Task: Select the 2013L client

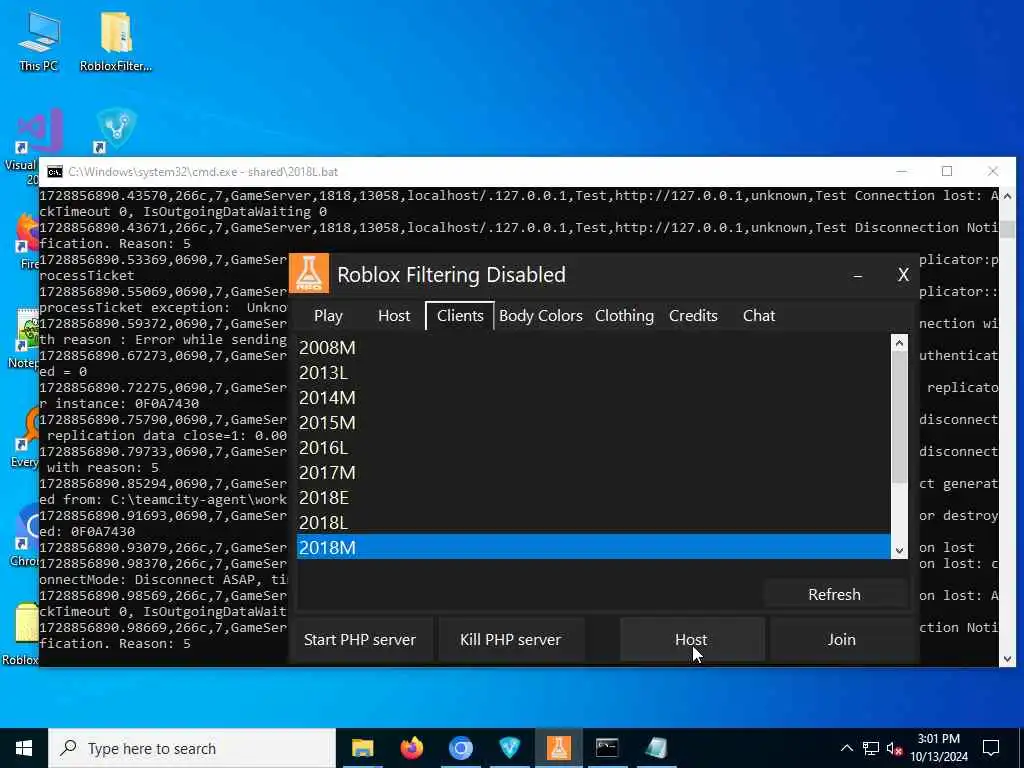Action: pos(594,372)
